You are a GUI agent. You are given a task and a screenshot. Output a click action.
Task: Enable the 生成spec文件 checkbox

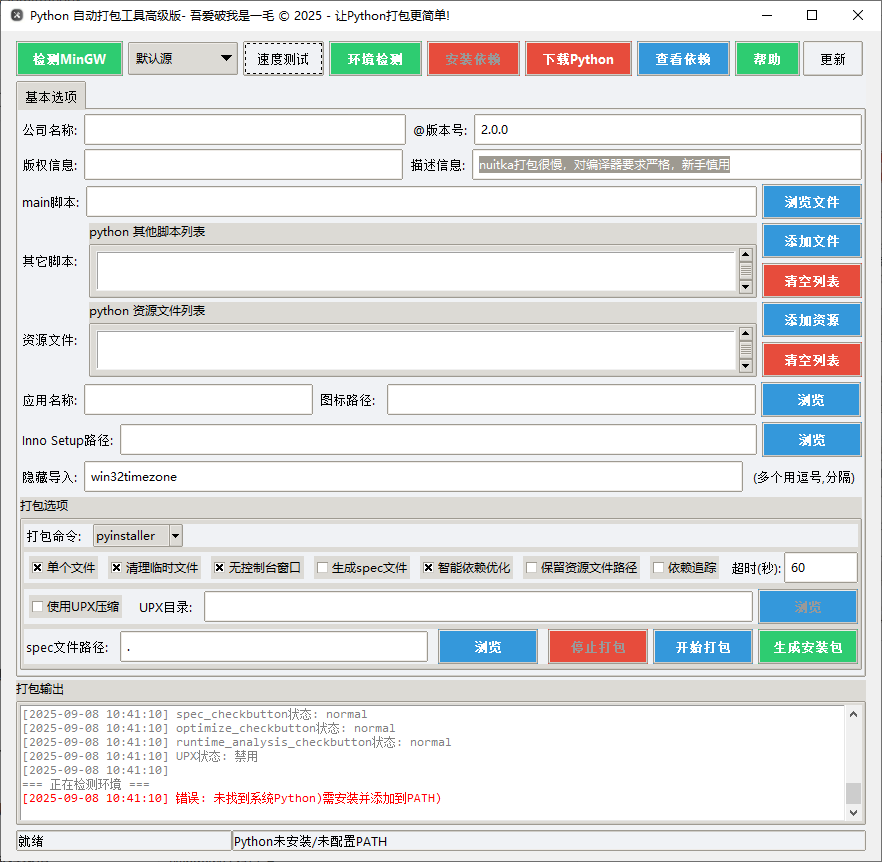322,568
